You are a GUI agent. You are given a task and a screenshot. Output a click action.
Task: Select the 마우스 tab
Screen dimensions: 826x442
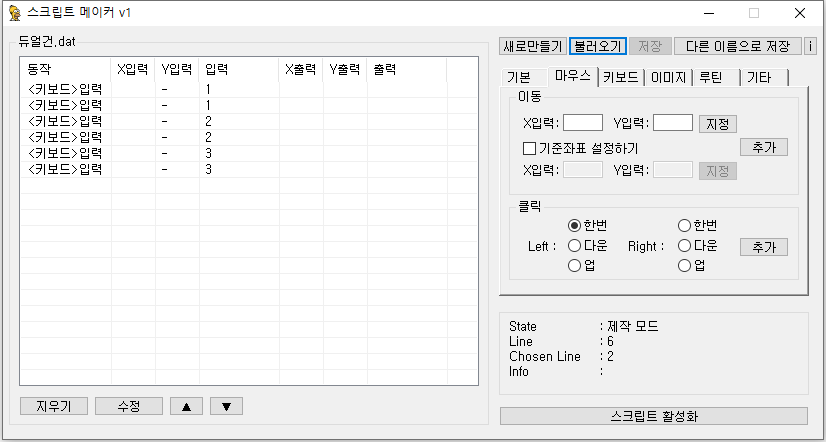[573, 76]
